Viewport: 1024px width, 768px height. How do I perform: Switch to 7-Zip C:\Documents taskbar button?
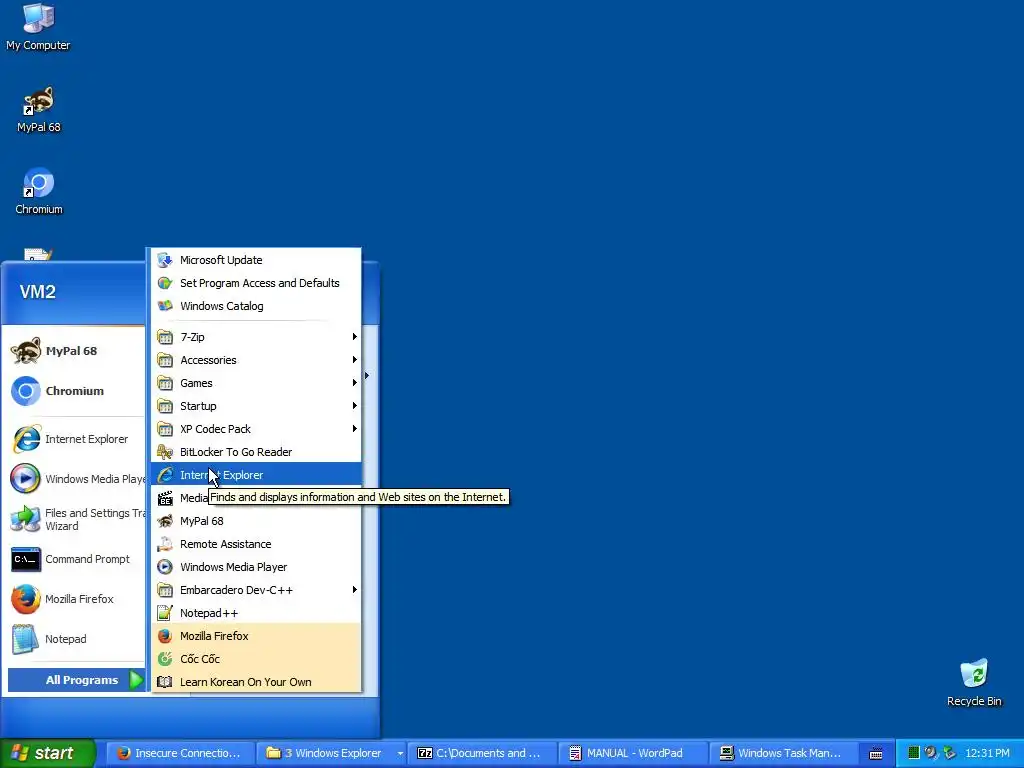[481, 753]
